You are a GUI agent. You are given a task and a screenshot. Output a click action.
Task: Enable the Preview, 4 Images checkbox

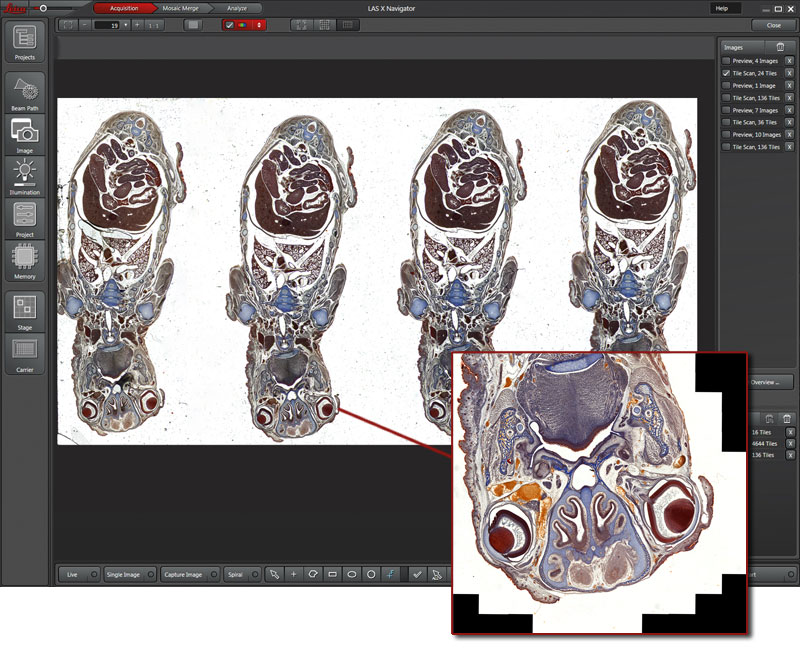[726, 62]
